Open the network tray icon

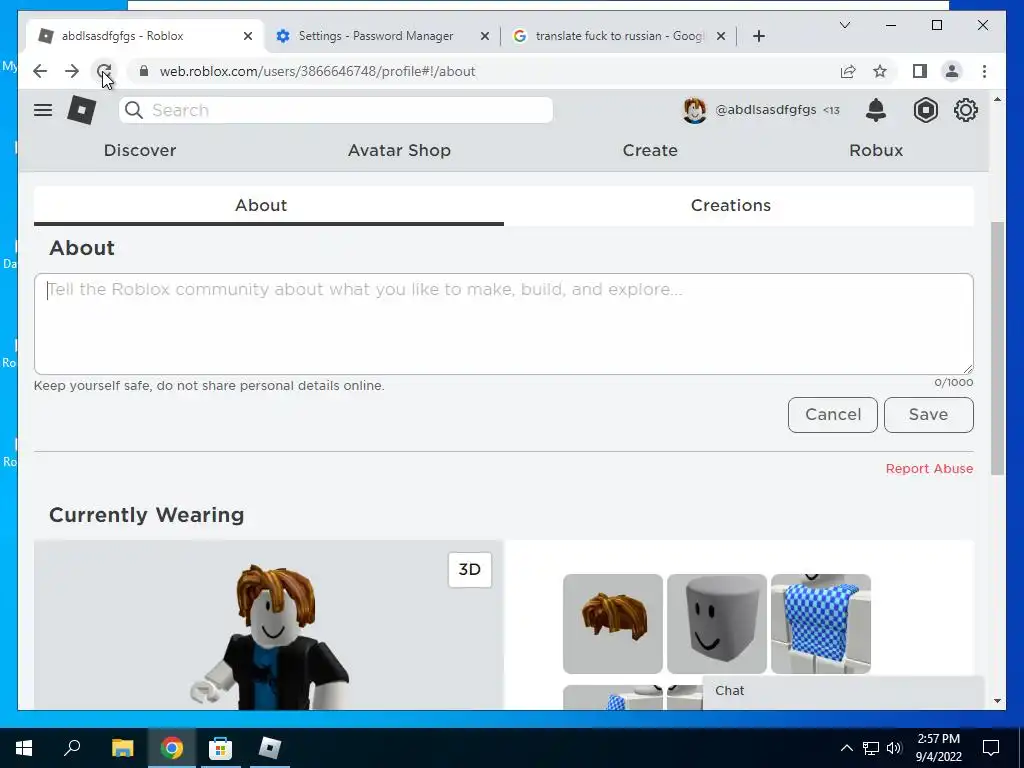871,748
